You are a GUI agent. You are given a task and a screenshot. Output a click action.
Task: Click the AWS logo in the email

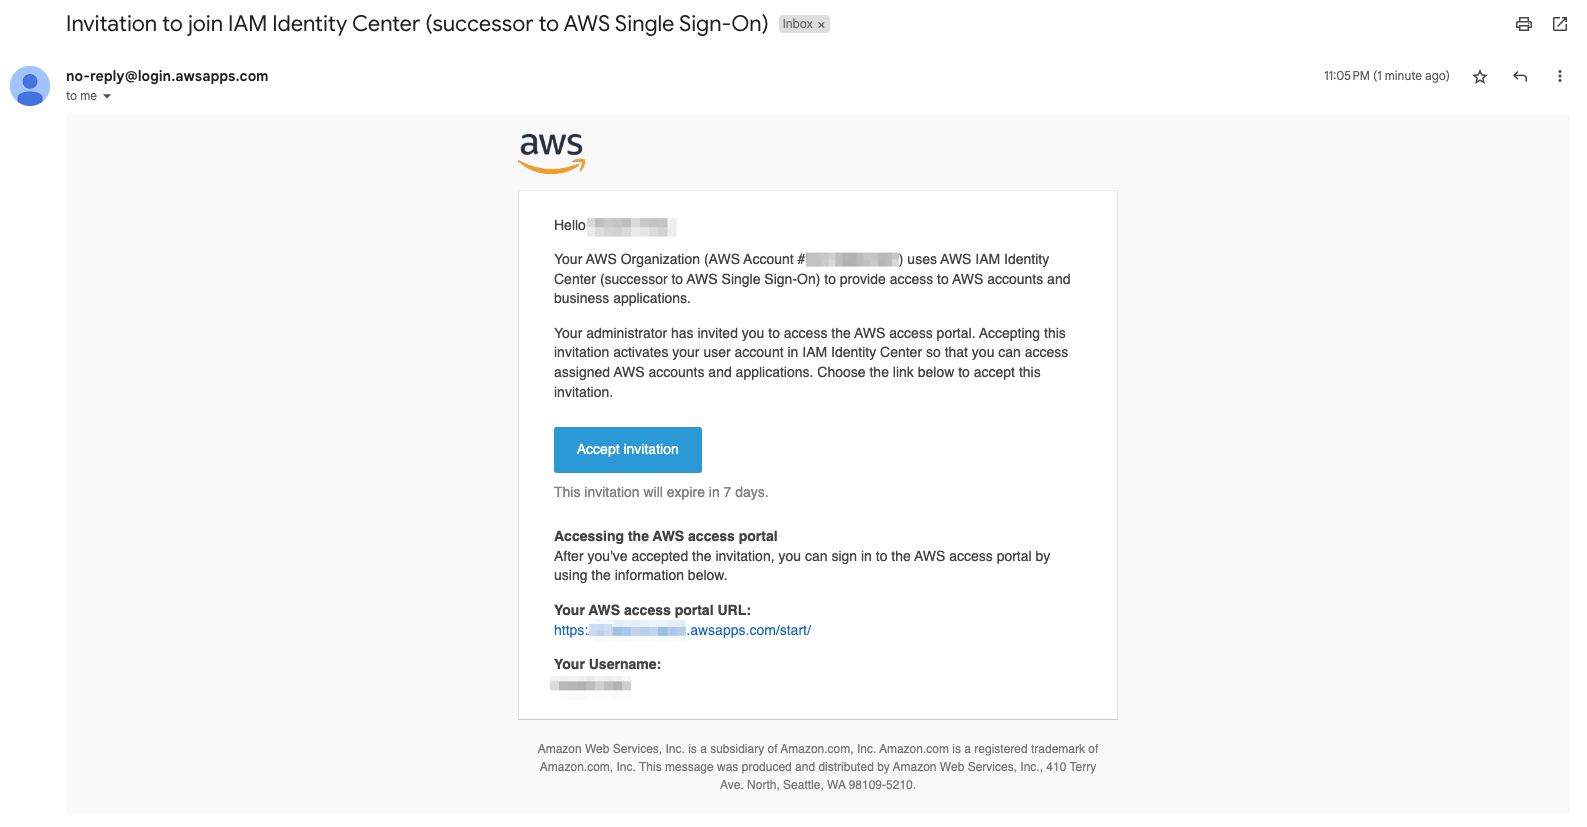(551, 153)
